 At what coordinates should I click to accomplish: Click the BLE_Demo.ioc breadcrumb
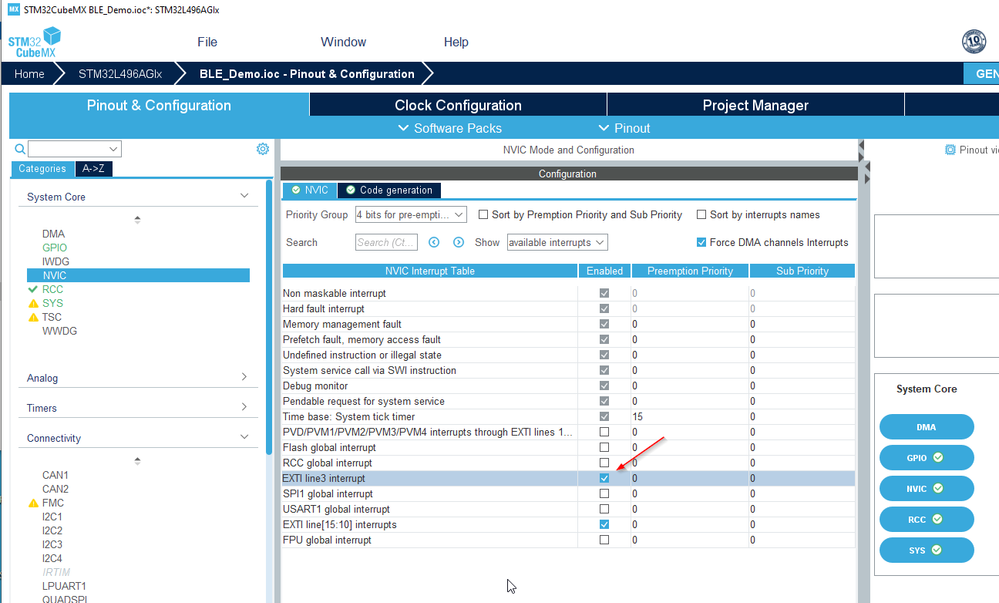tap(306, 74)
